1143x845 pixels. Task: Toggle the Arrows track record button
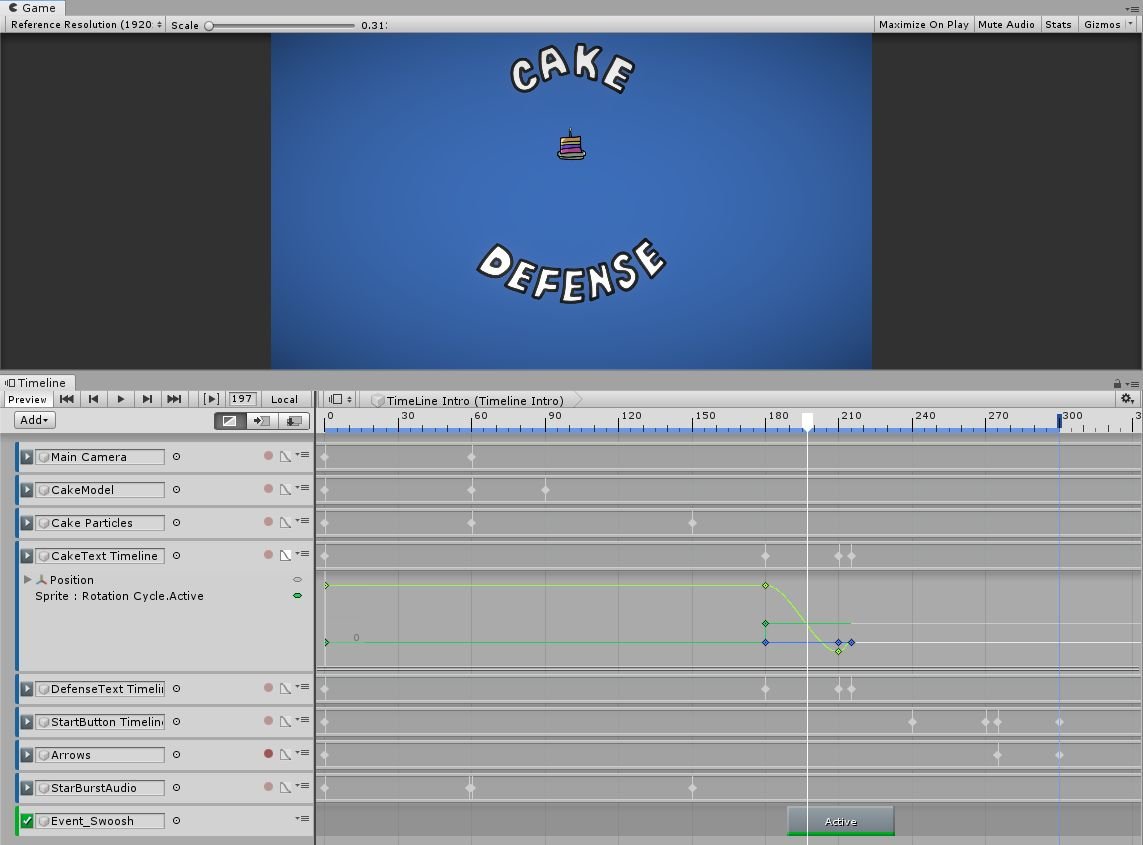tap(268, 754)
